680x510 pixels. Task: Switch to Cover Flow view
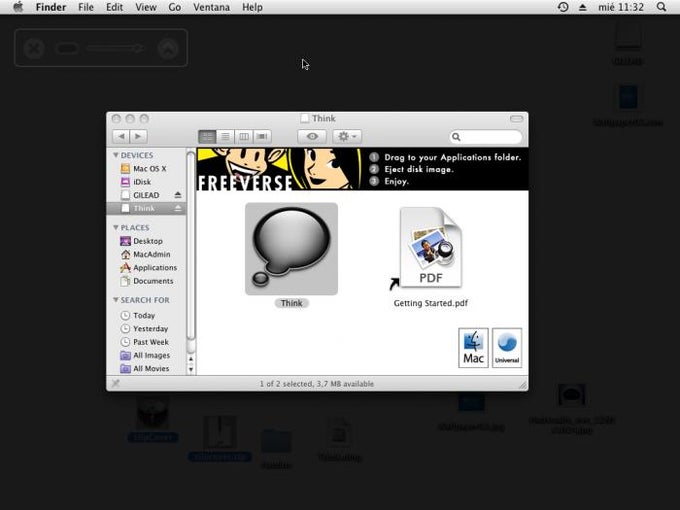[x=262, y=137]
